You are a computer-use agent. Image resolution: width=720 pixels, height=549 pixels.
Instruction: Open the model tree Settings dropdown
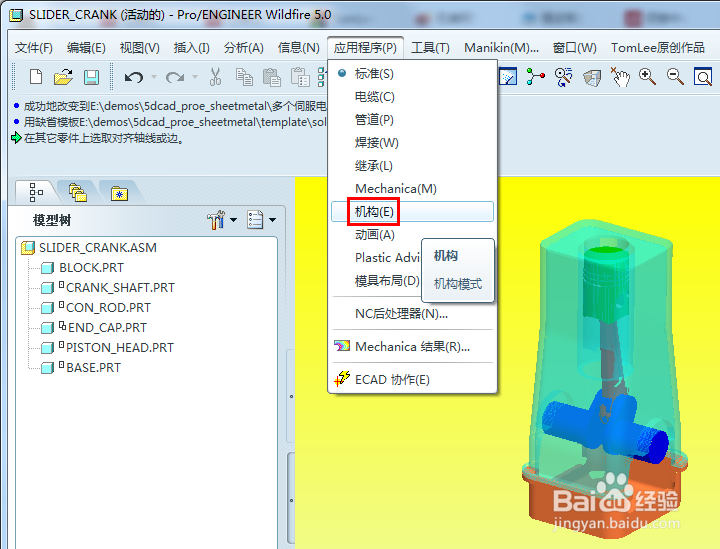pyautogui.click(x=222, y=220)
